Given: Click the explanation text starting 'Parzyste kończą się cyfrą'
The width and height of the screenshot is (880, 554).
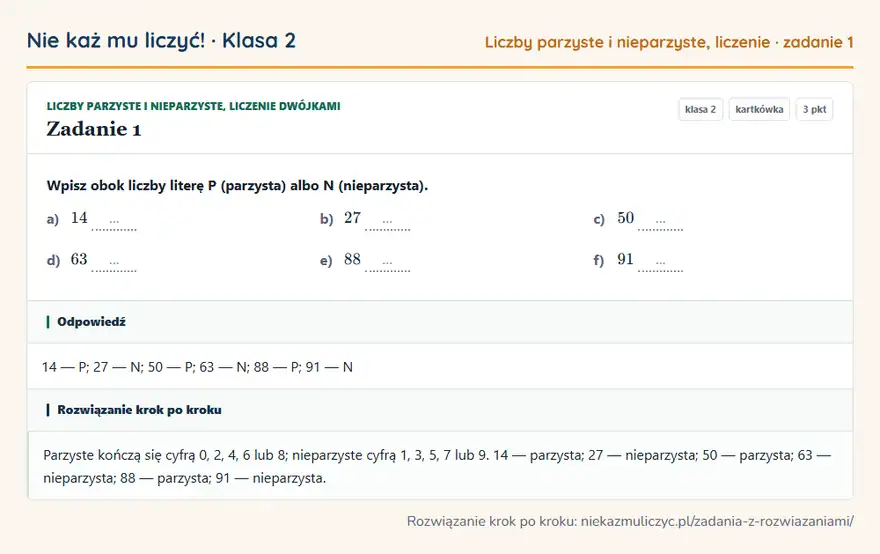Looking at the screenshot, I should pyautogui.click(x=437, y=466).
